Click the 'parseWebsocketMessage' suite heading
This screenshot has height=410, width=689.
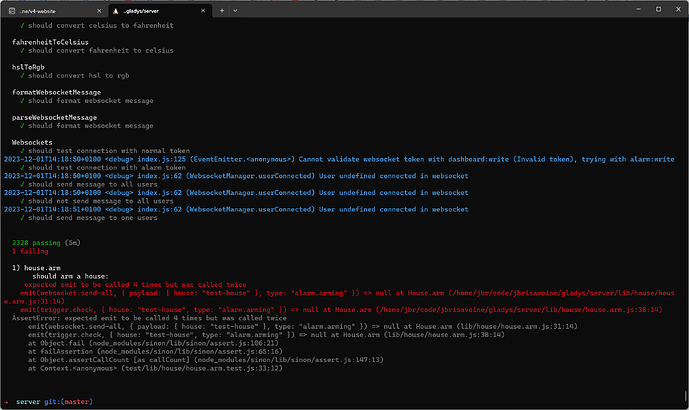click(x=54, y=117)
